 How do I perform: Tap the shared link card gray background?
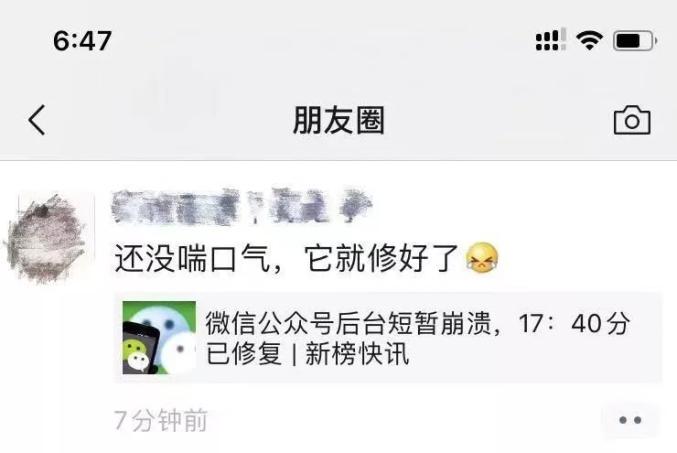coord(388,338)
